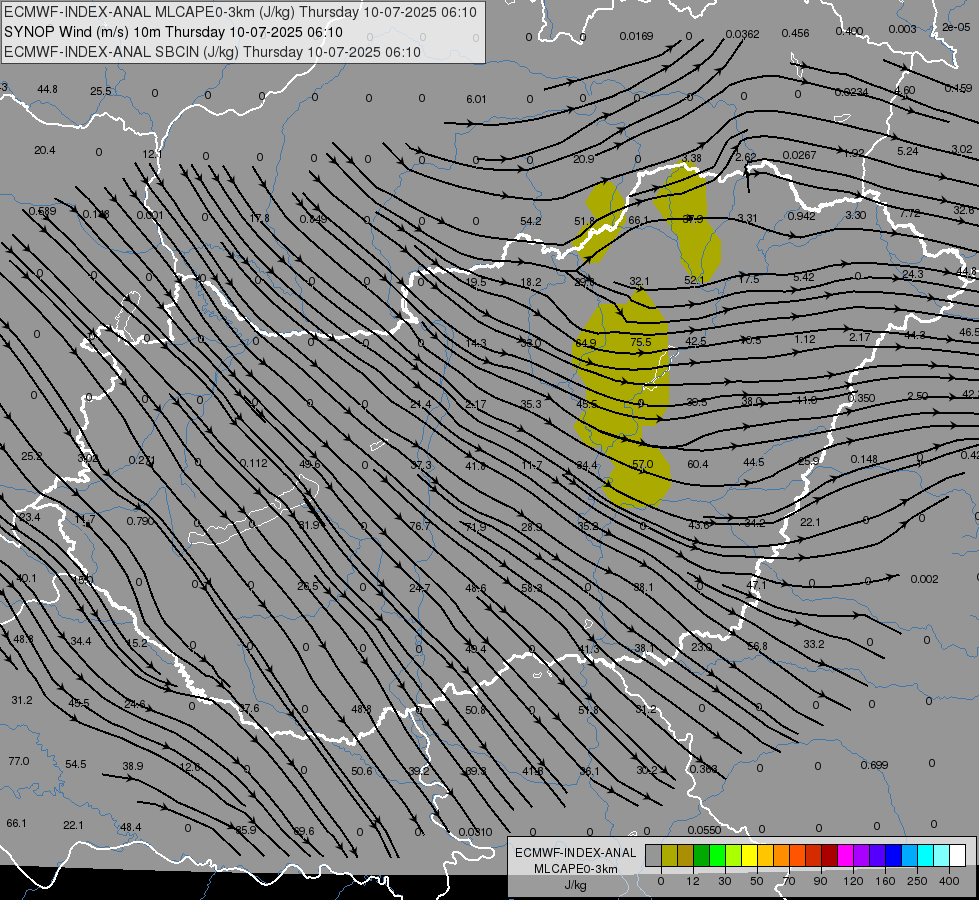Click the 0.456 value at top

(x=795, y=32)
